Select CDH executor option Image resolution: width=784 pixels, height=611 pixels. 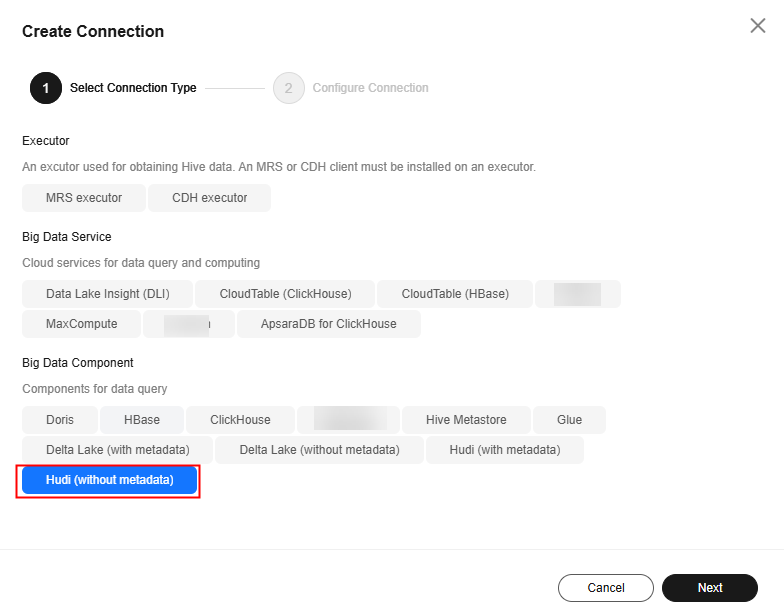point(210,198)
